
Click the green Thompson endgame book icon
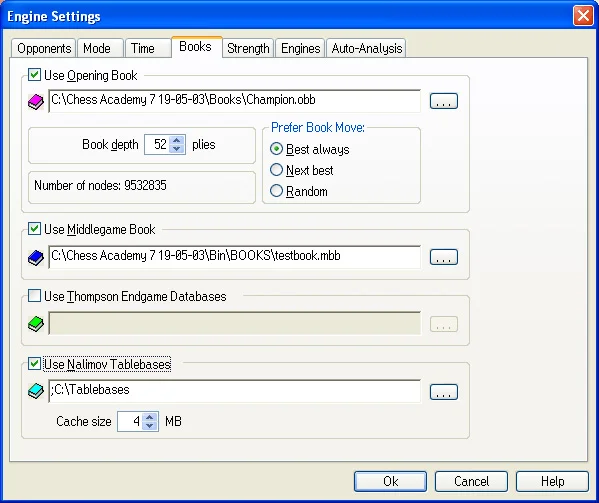click(36, 324)
